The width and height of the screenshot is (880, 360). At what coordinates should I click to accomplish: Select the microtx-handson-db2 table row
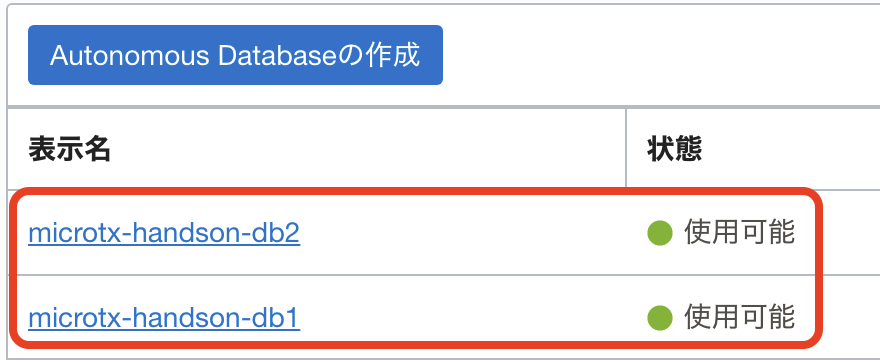tap(443, 233)
